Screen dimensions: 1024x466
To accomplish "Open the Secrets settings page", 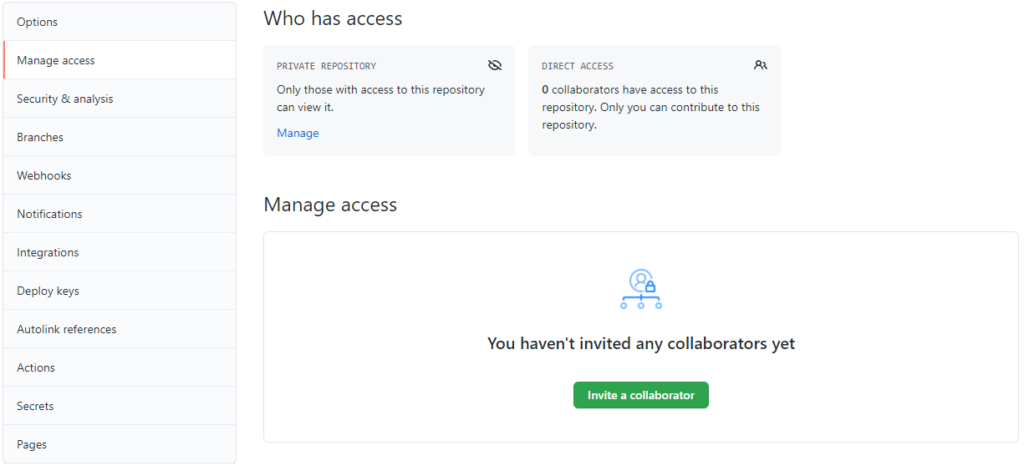I will 35,406.
